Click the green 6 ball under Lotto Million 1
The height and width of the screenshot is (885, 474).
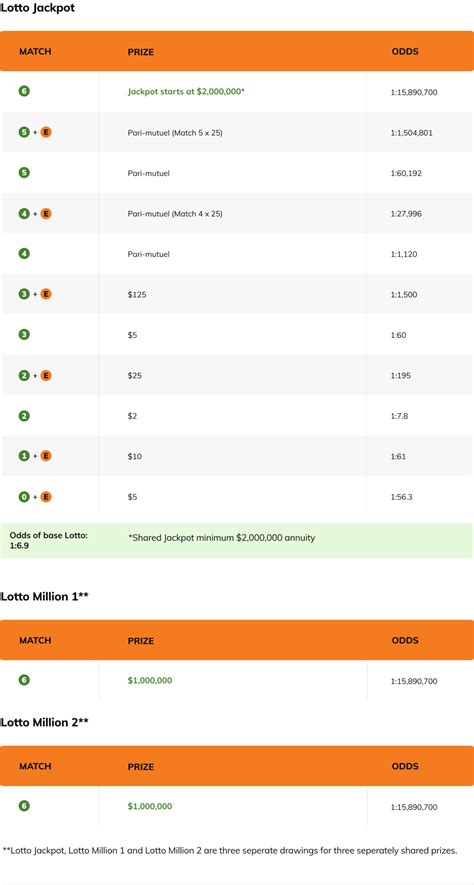point(24,680)
